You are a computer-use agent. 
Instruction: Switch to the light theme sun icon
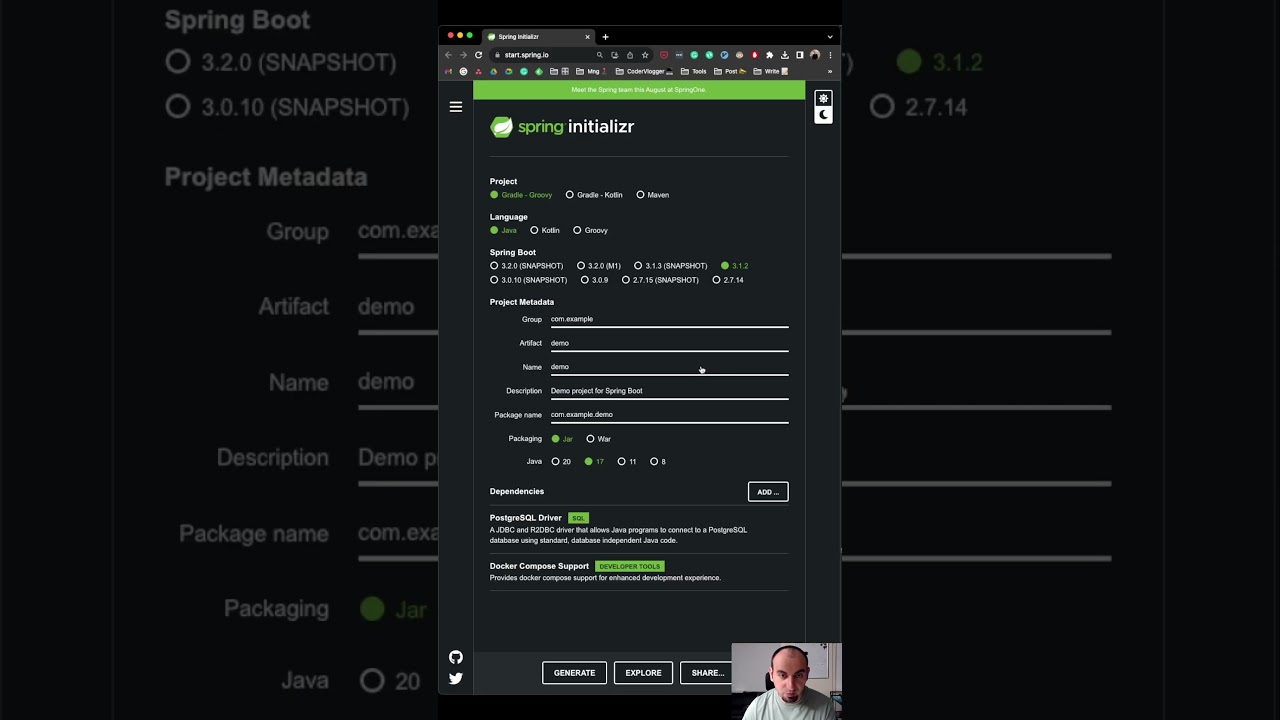point(823,99)
